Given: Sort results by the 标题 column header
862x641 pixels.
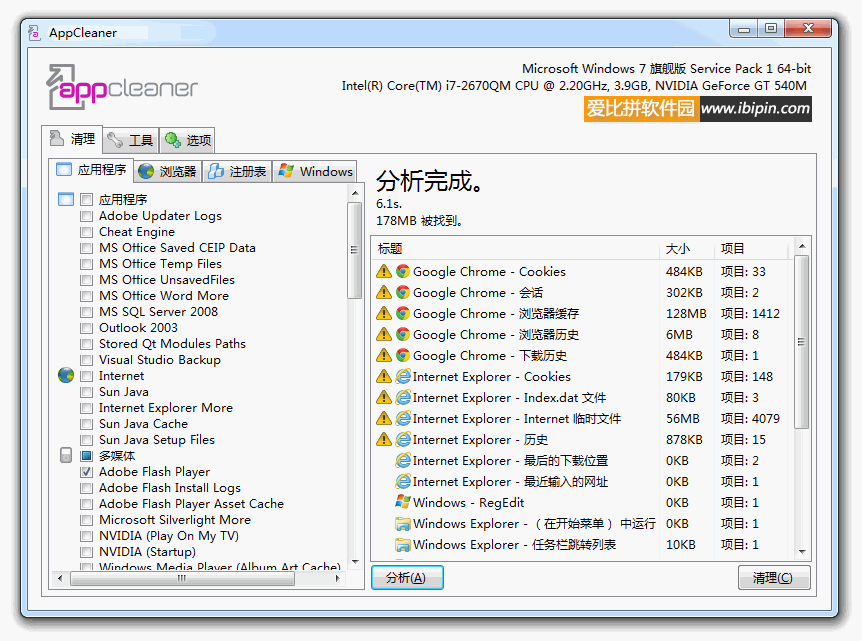Looking at the screenshot, I should 516,248.
